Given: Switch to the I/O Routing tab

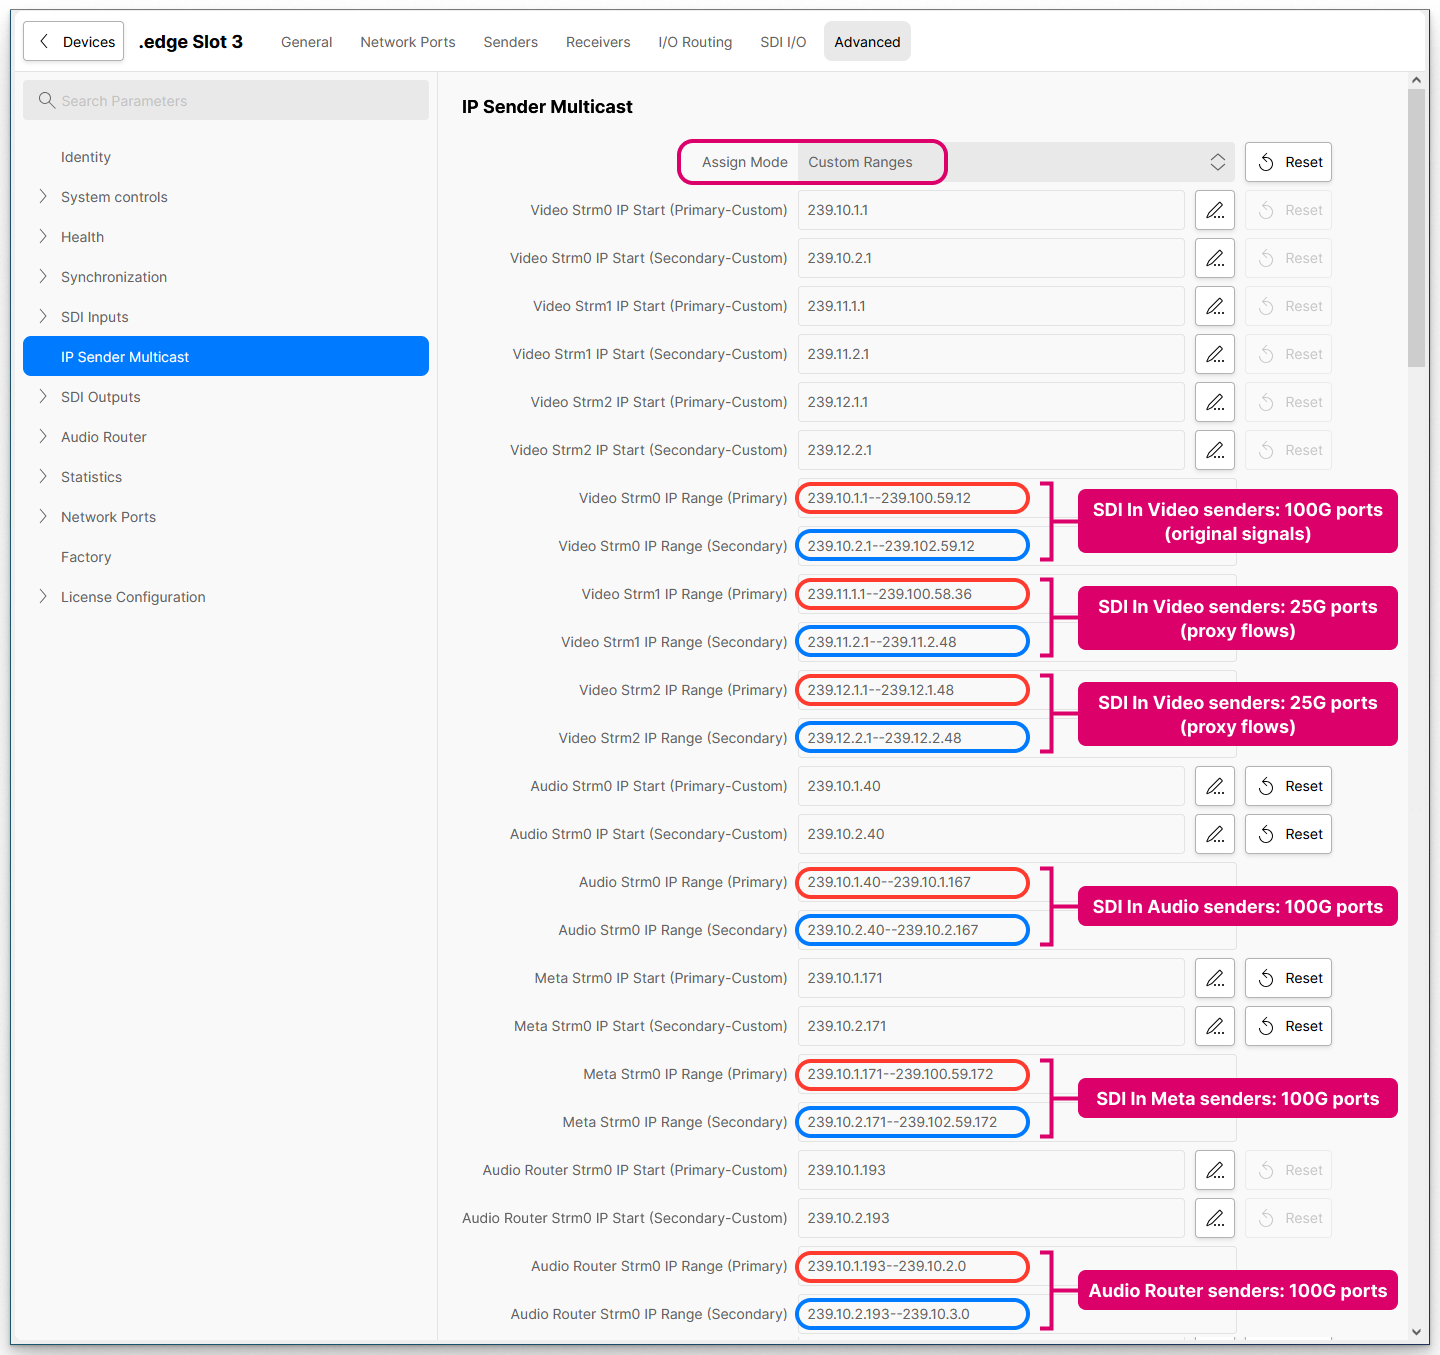Looking at the screenshot, I should [x=695, y=42].
